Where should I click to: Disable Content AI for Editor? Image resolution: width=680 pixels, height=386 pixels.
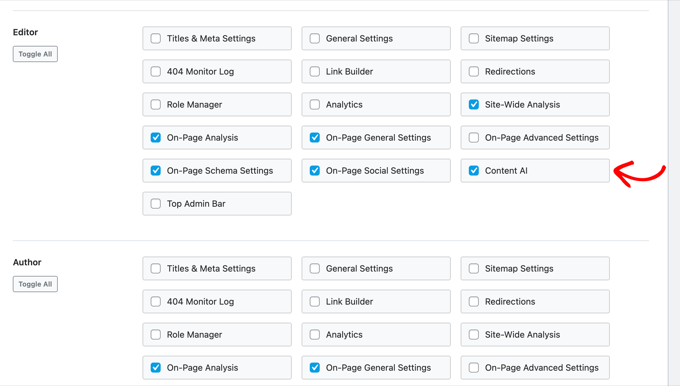474,170
